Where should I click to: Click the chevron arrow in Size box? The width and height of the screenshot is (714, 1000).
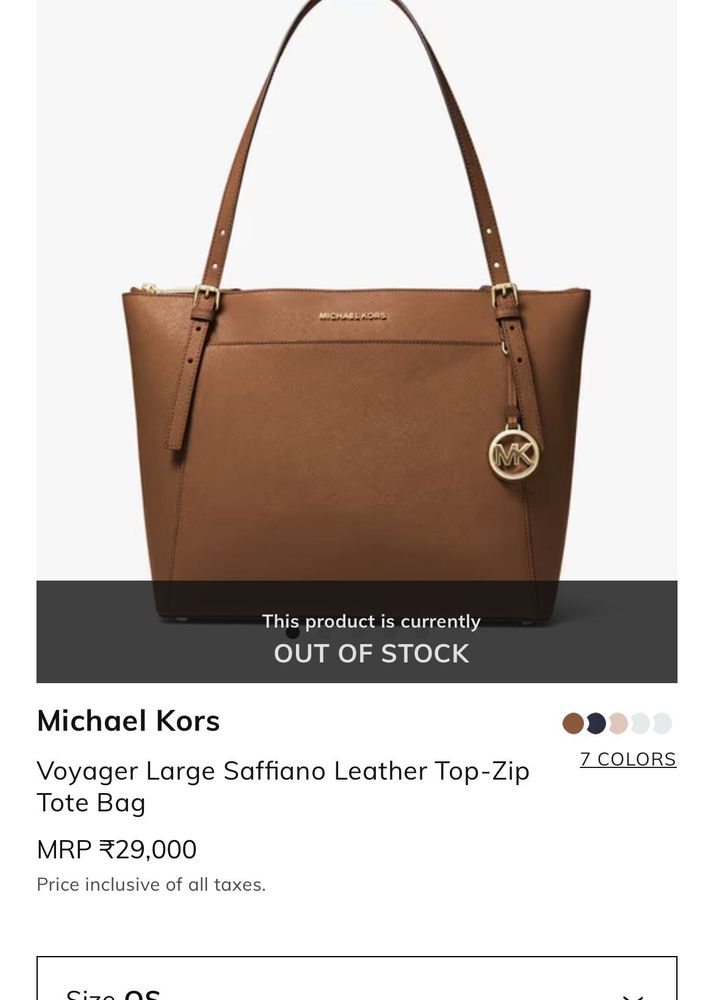tap(633, 995)
